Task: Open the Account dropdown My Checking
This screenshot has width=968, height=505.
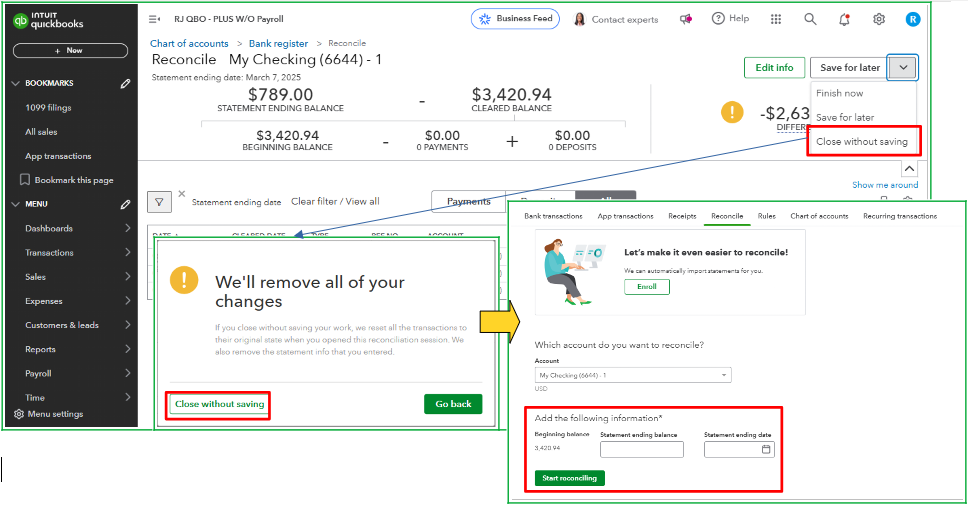Action: point(633,375)
